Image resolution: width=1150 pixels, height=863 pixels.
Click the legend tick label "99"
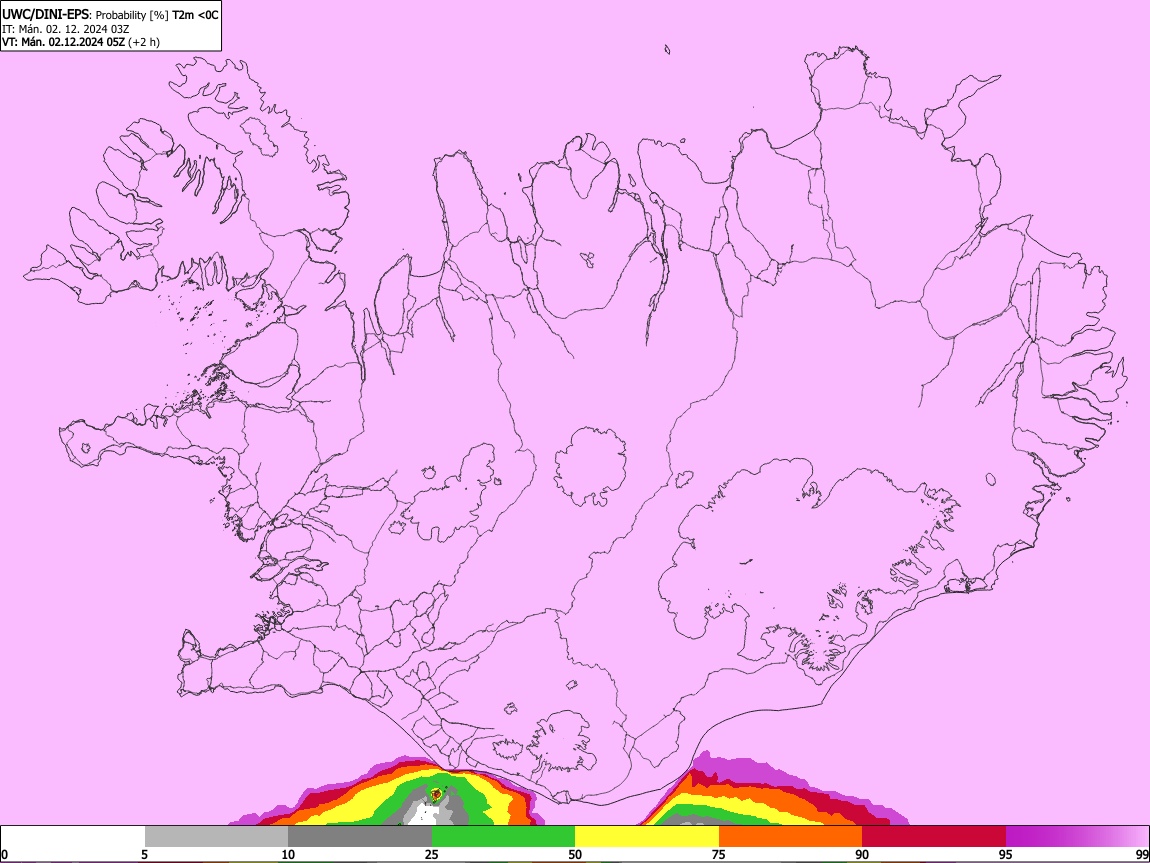click(1142, 854)
